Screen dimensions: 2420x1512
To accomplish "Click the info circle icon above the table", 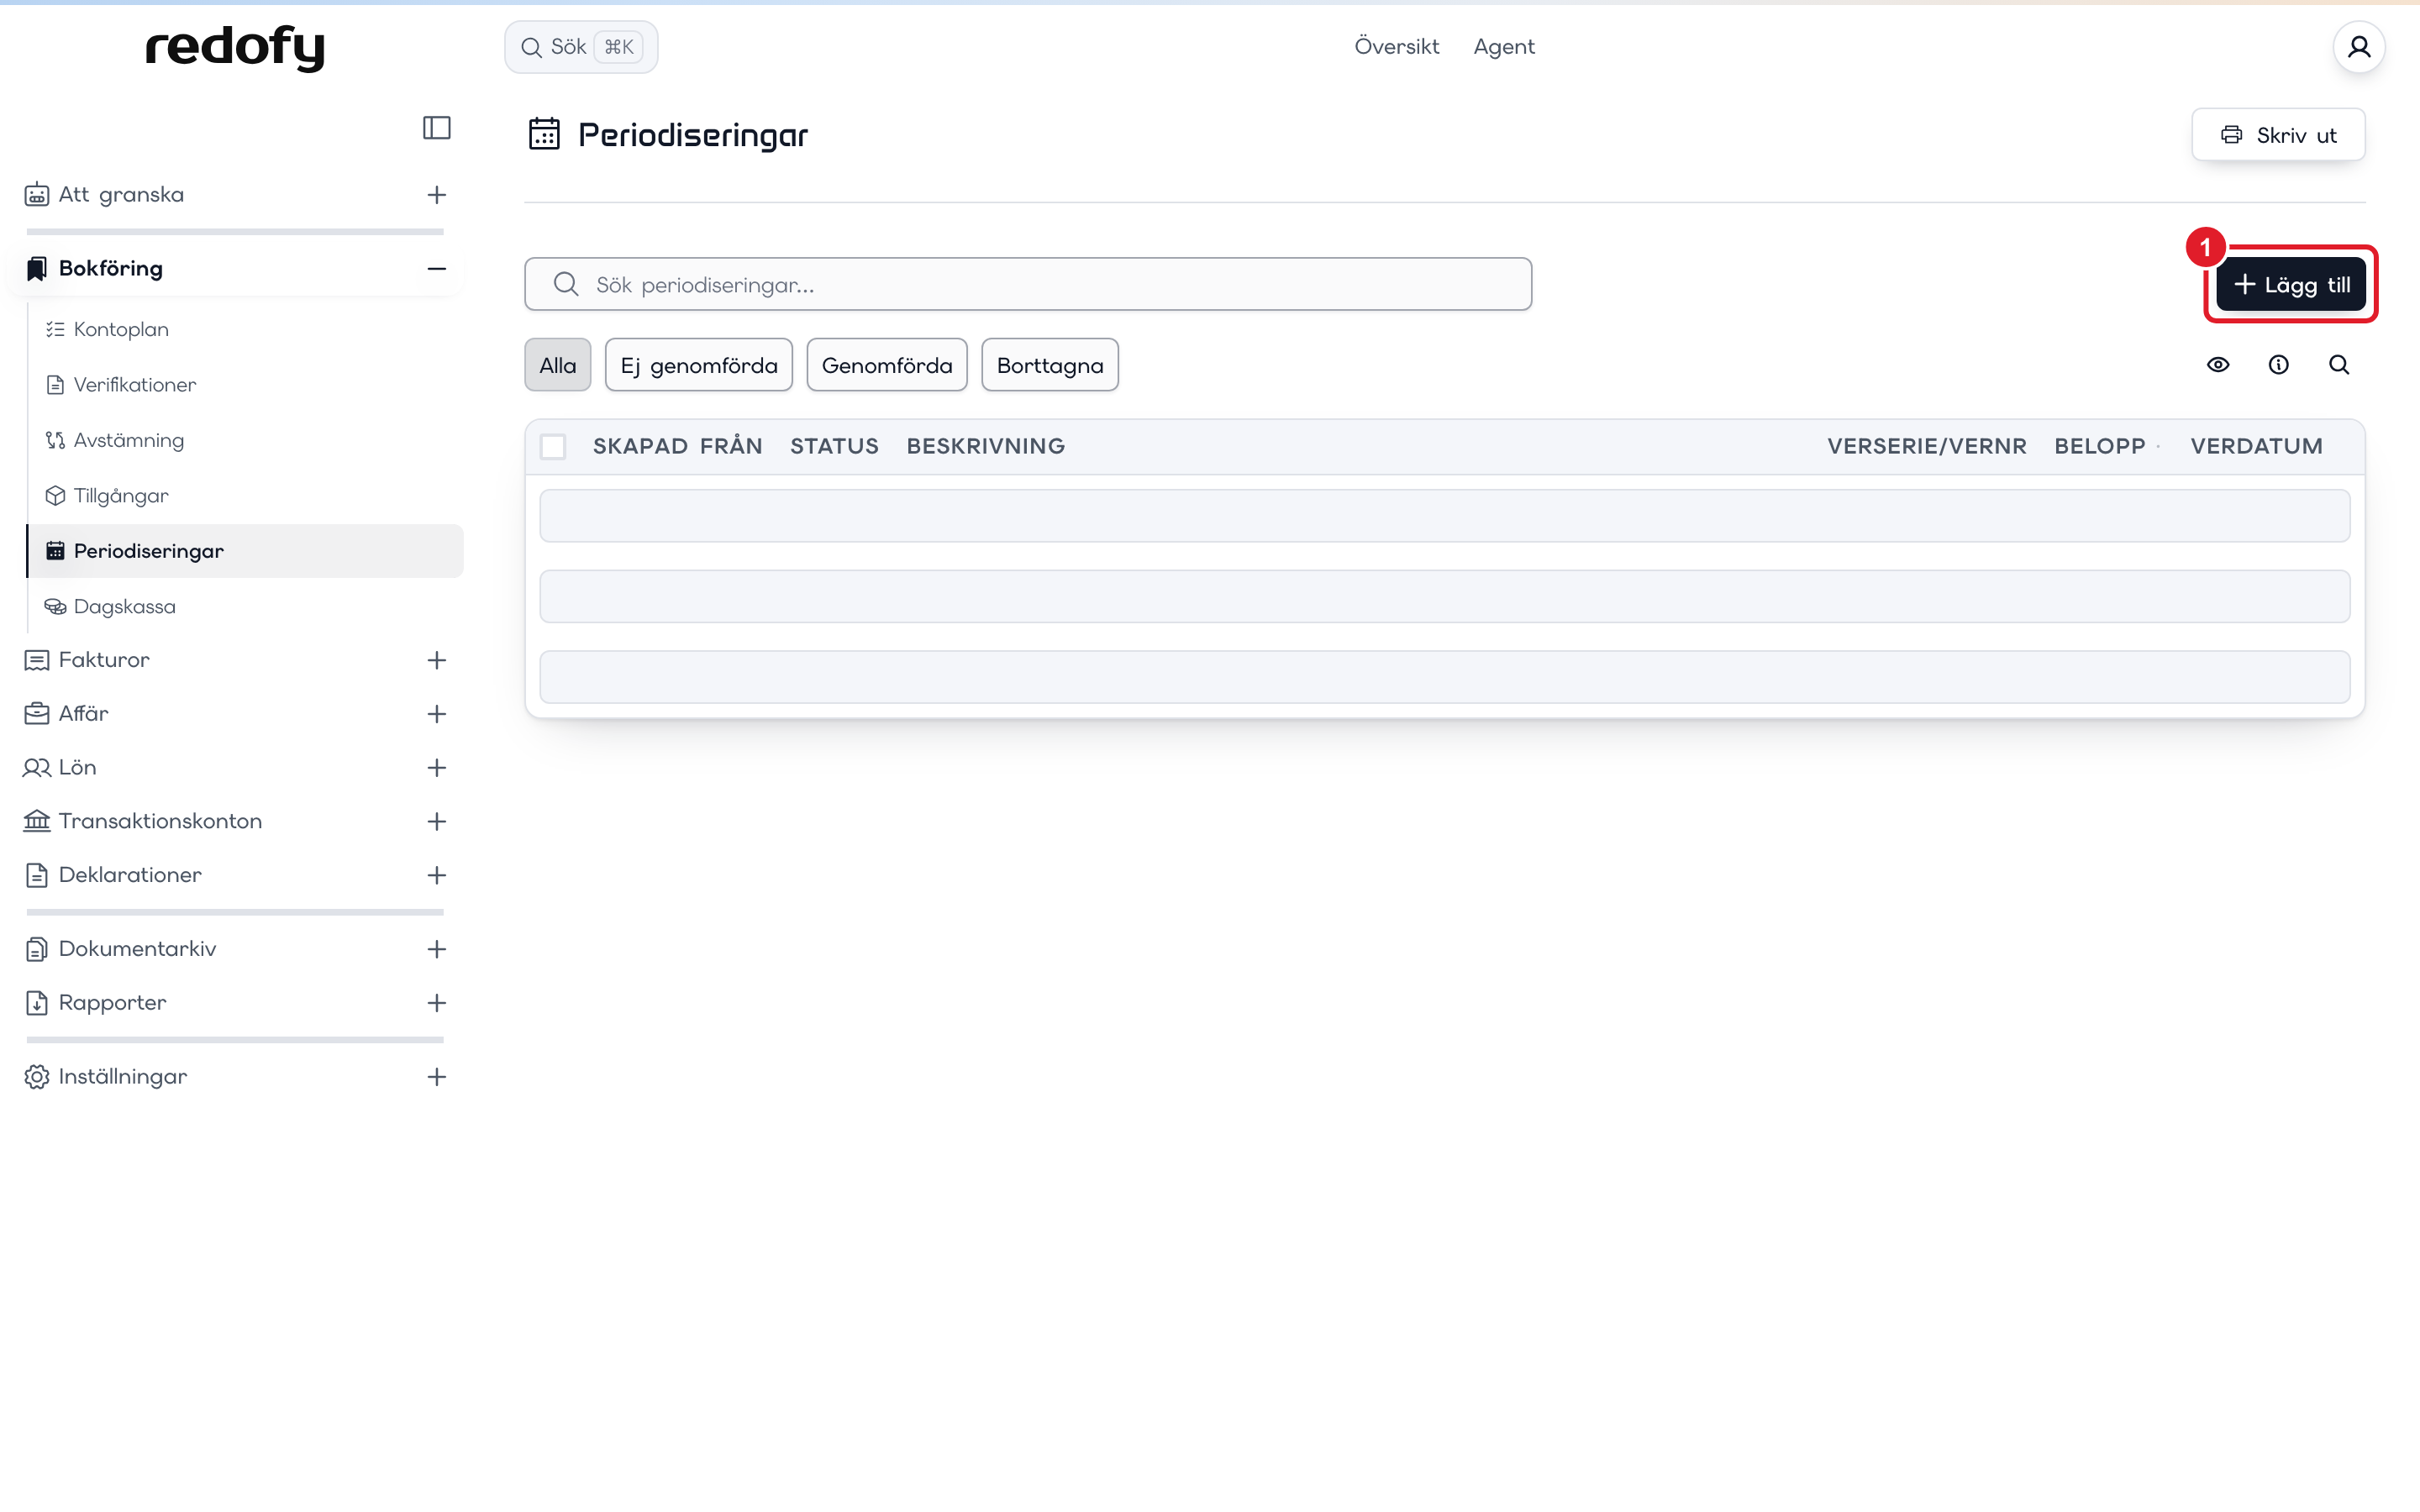I will 2278,365.
